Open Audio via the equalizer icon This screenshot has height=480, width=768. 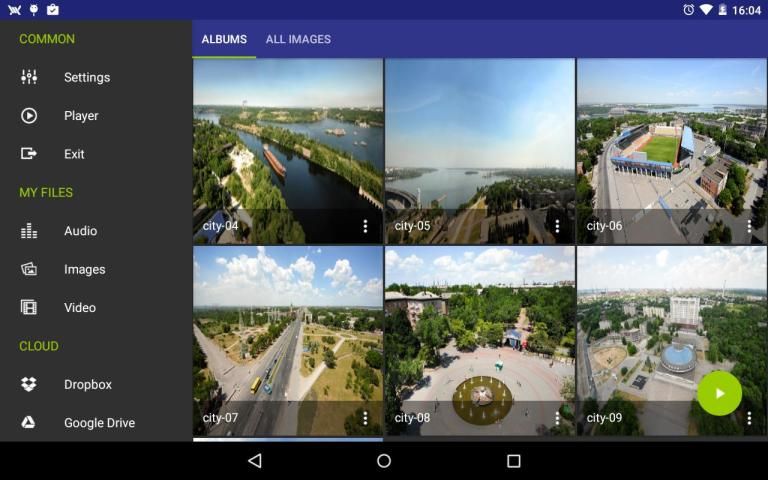[29, 231]
